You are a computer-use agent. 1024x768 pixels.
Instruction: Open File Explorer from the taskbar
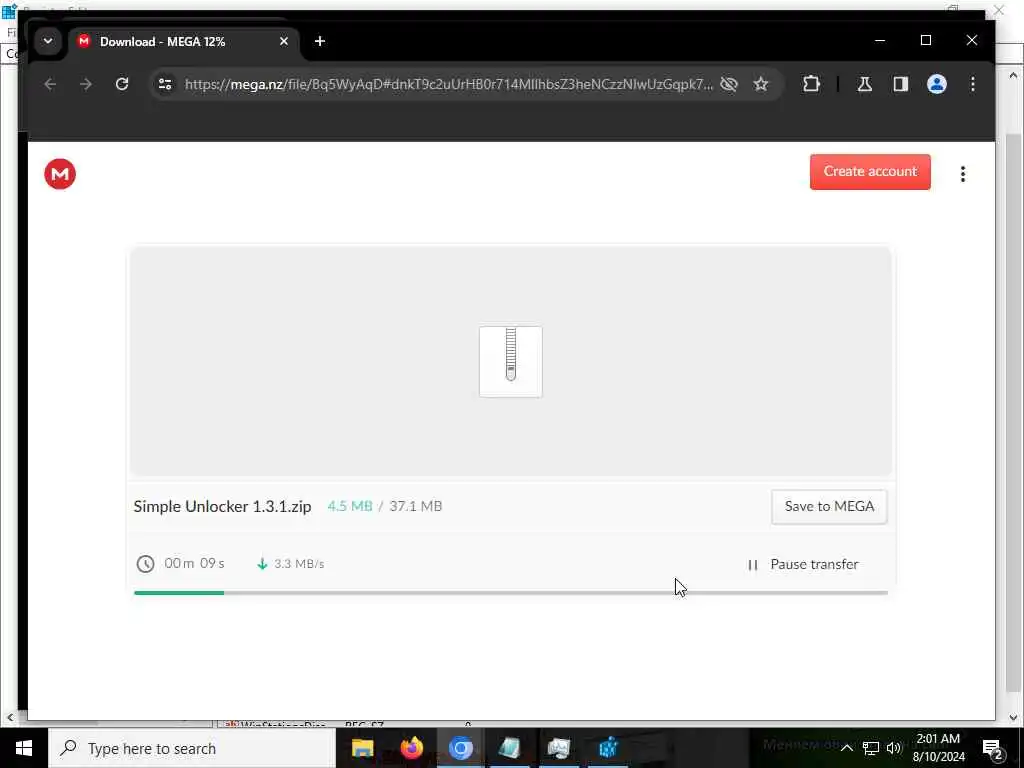click(x=362, y=748)
